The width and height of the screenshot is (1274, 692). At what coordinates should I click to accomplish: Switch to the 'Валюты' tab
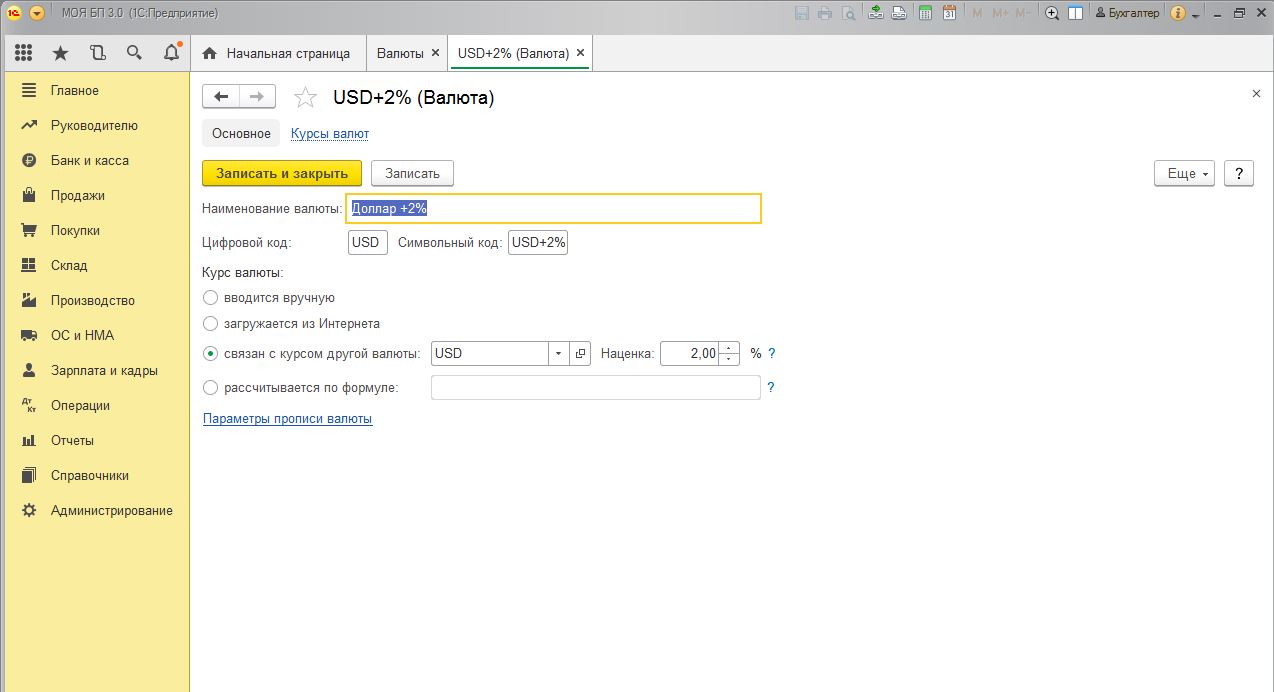coord(400,53)
